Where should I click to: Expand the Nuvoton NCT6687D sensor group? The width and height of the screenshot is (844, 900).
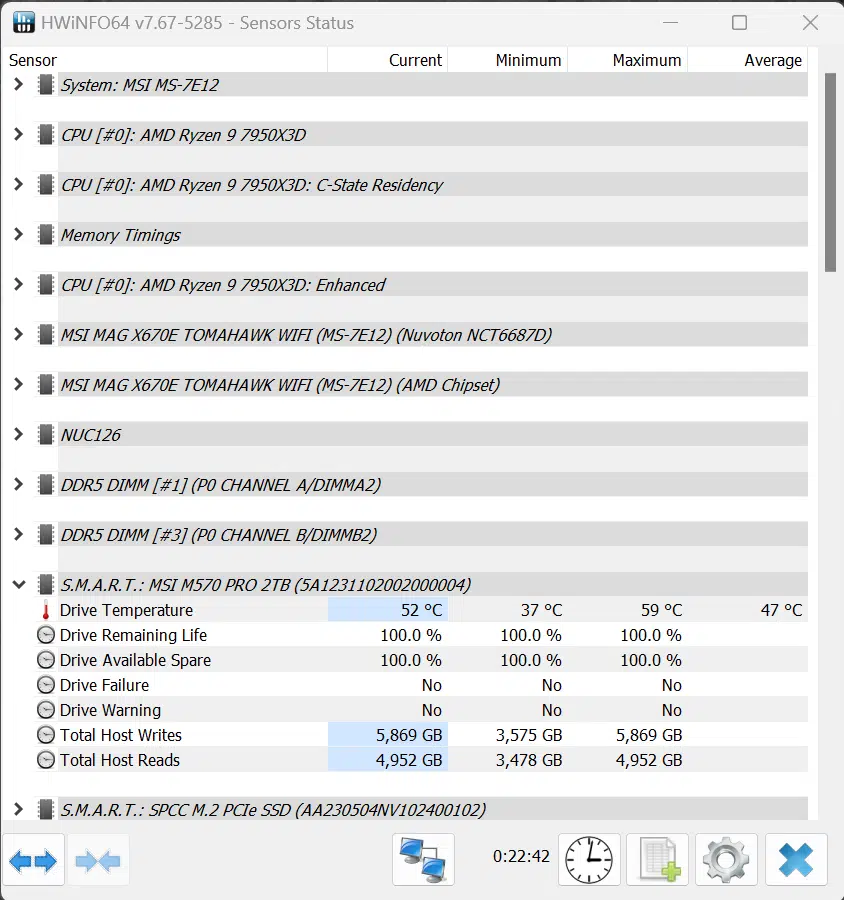pyautogui.click(x=18, y=335)
